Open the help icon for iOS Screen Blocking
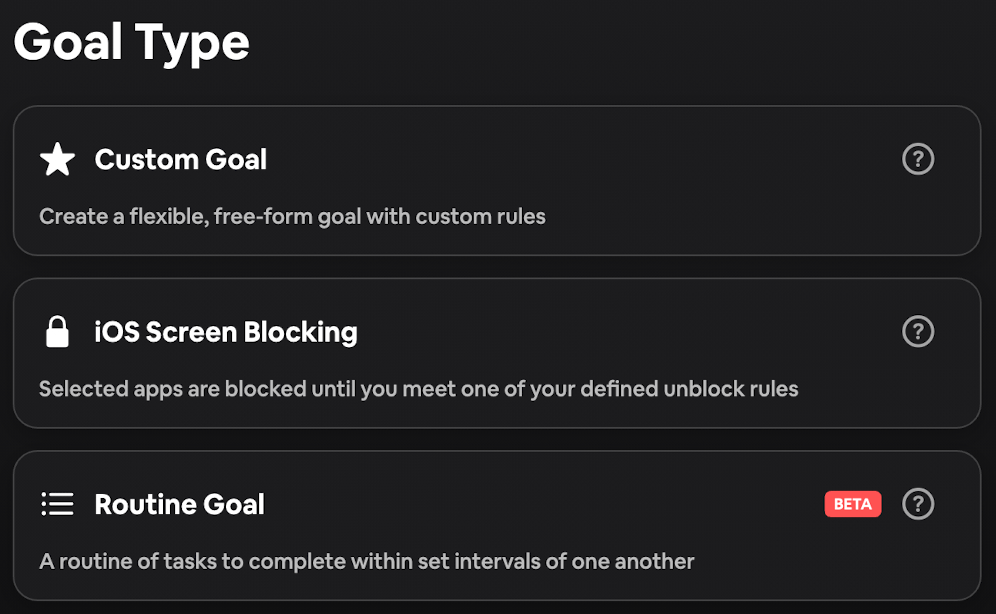 (918, 331)
